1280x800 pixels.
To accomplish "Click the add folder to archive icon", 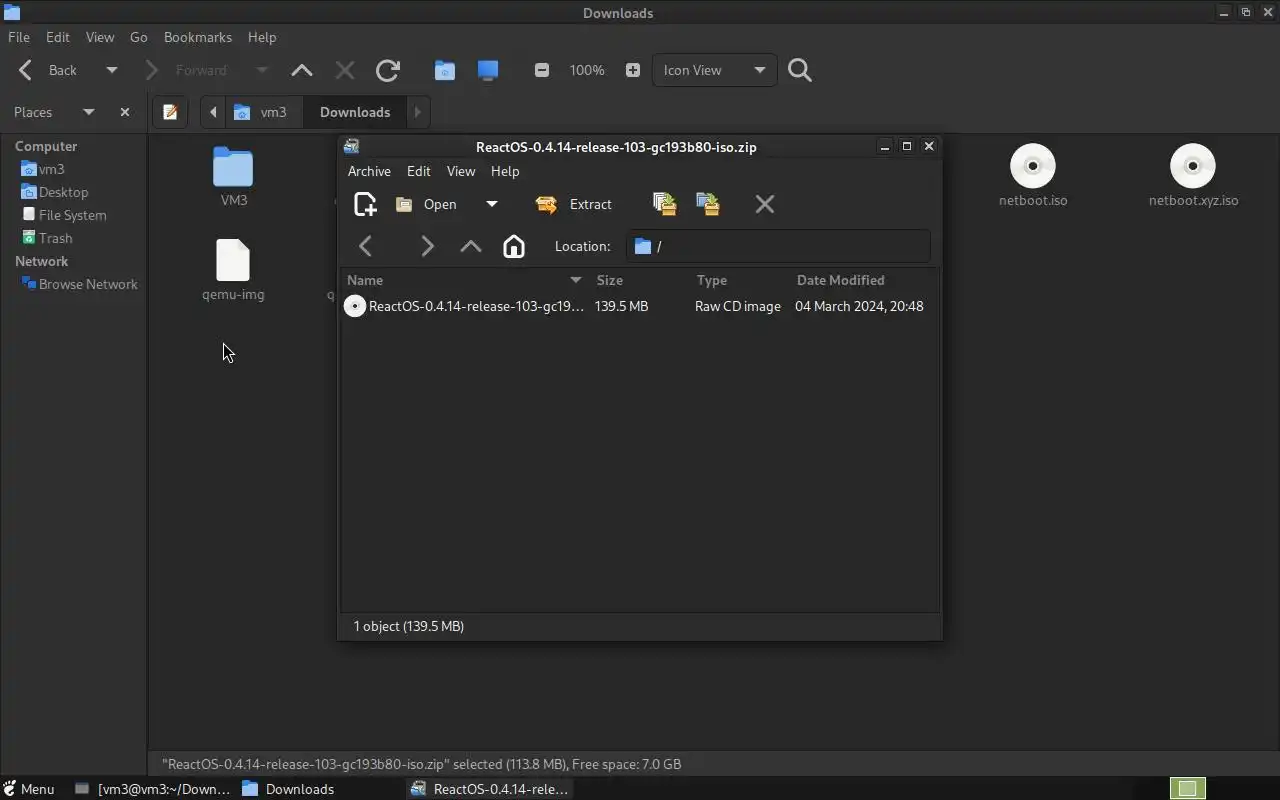I will point(708,204).
